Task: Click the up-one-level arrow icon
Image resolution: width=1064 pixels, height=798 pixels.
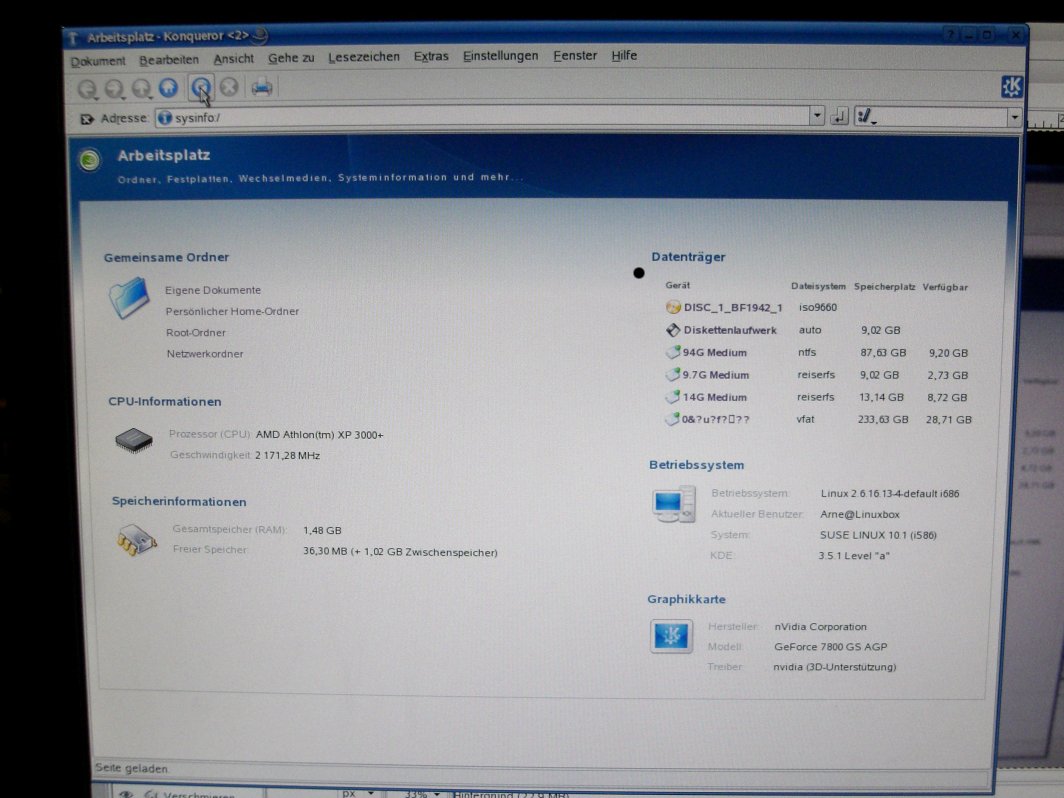Action: (141, 88)
